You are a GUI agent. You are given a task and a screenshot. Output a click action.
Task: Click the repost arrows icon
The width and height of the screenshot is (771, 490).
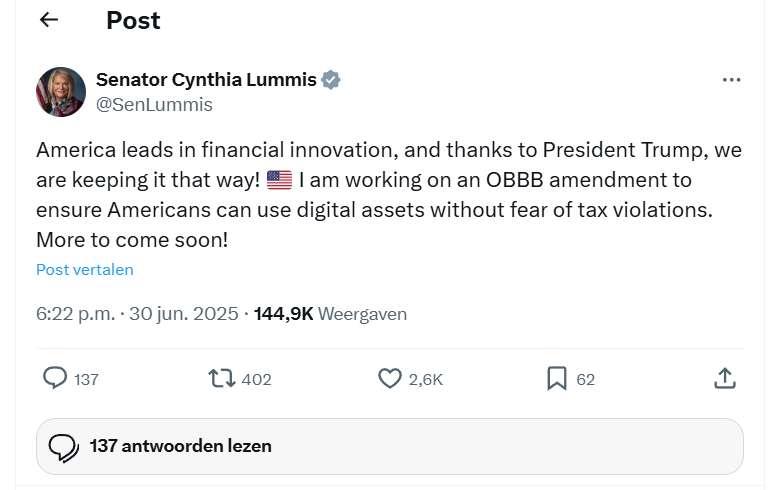coord(221,378)
